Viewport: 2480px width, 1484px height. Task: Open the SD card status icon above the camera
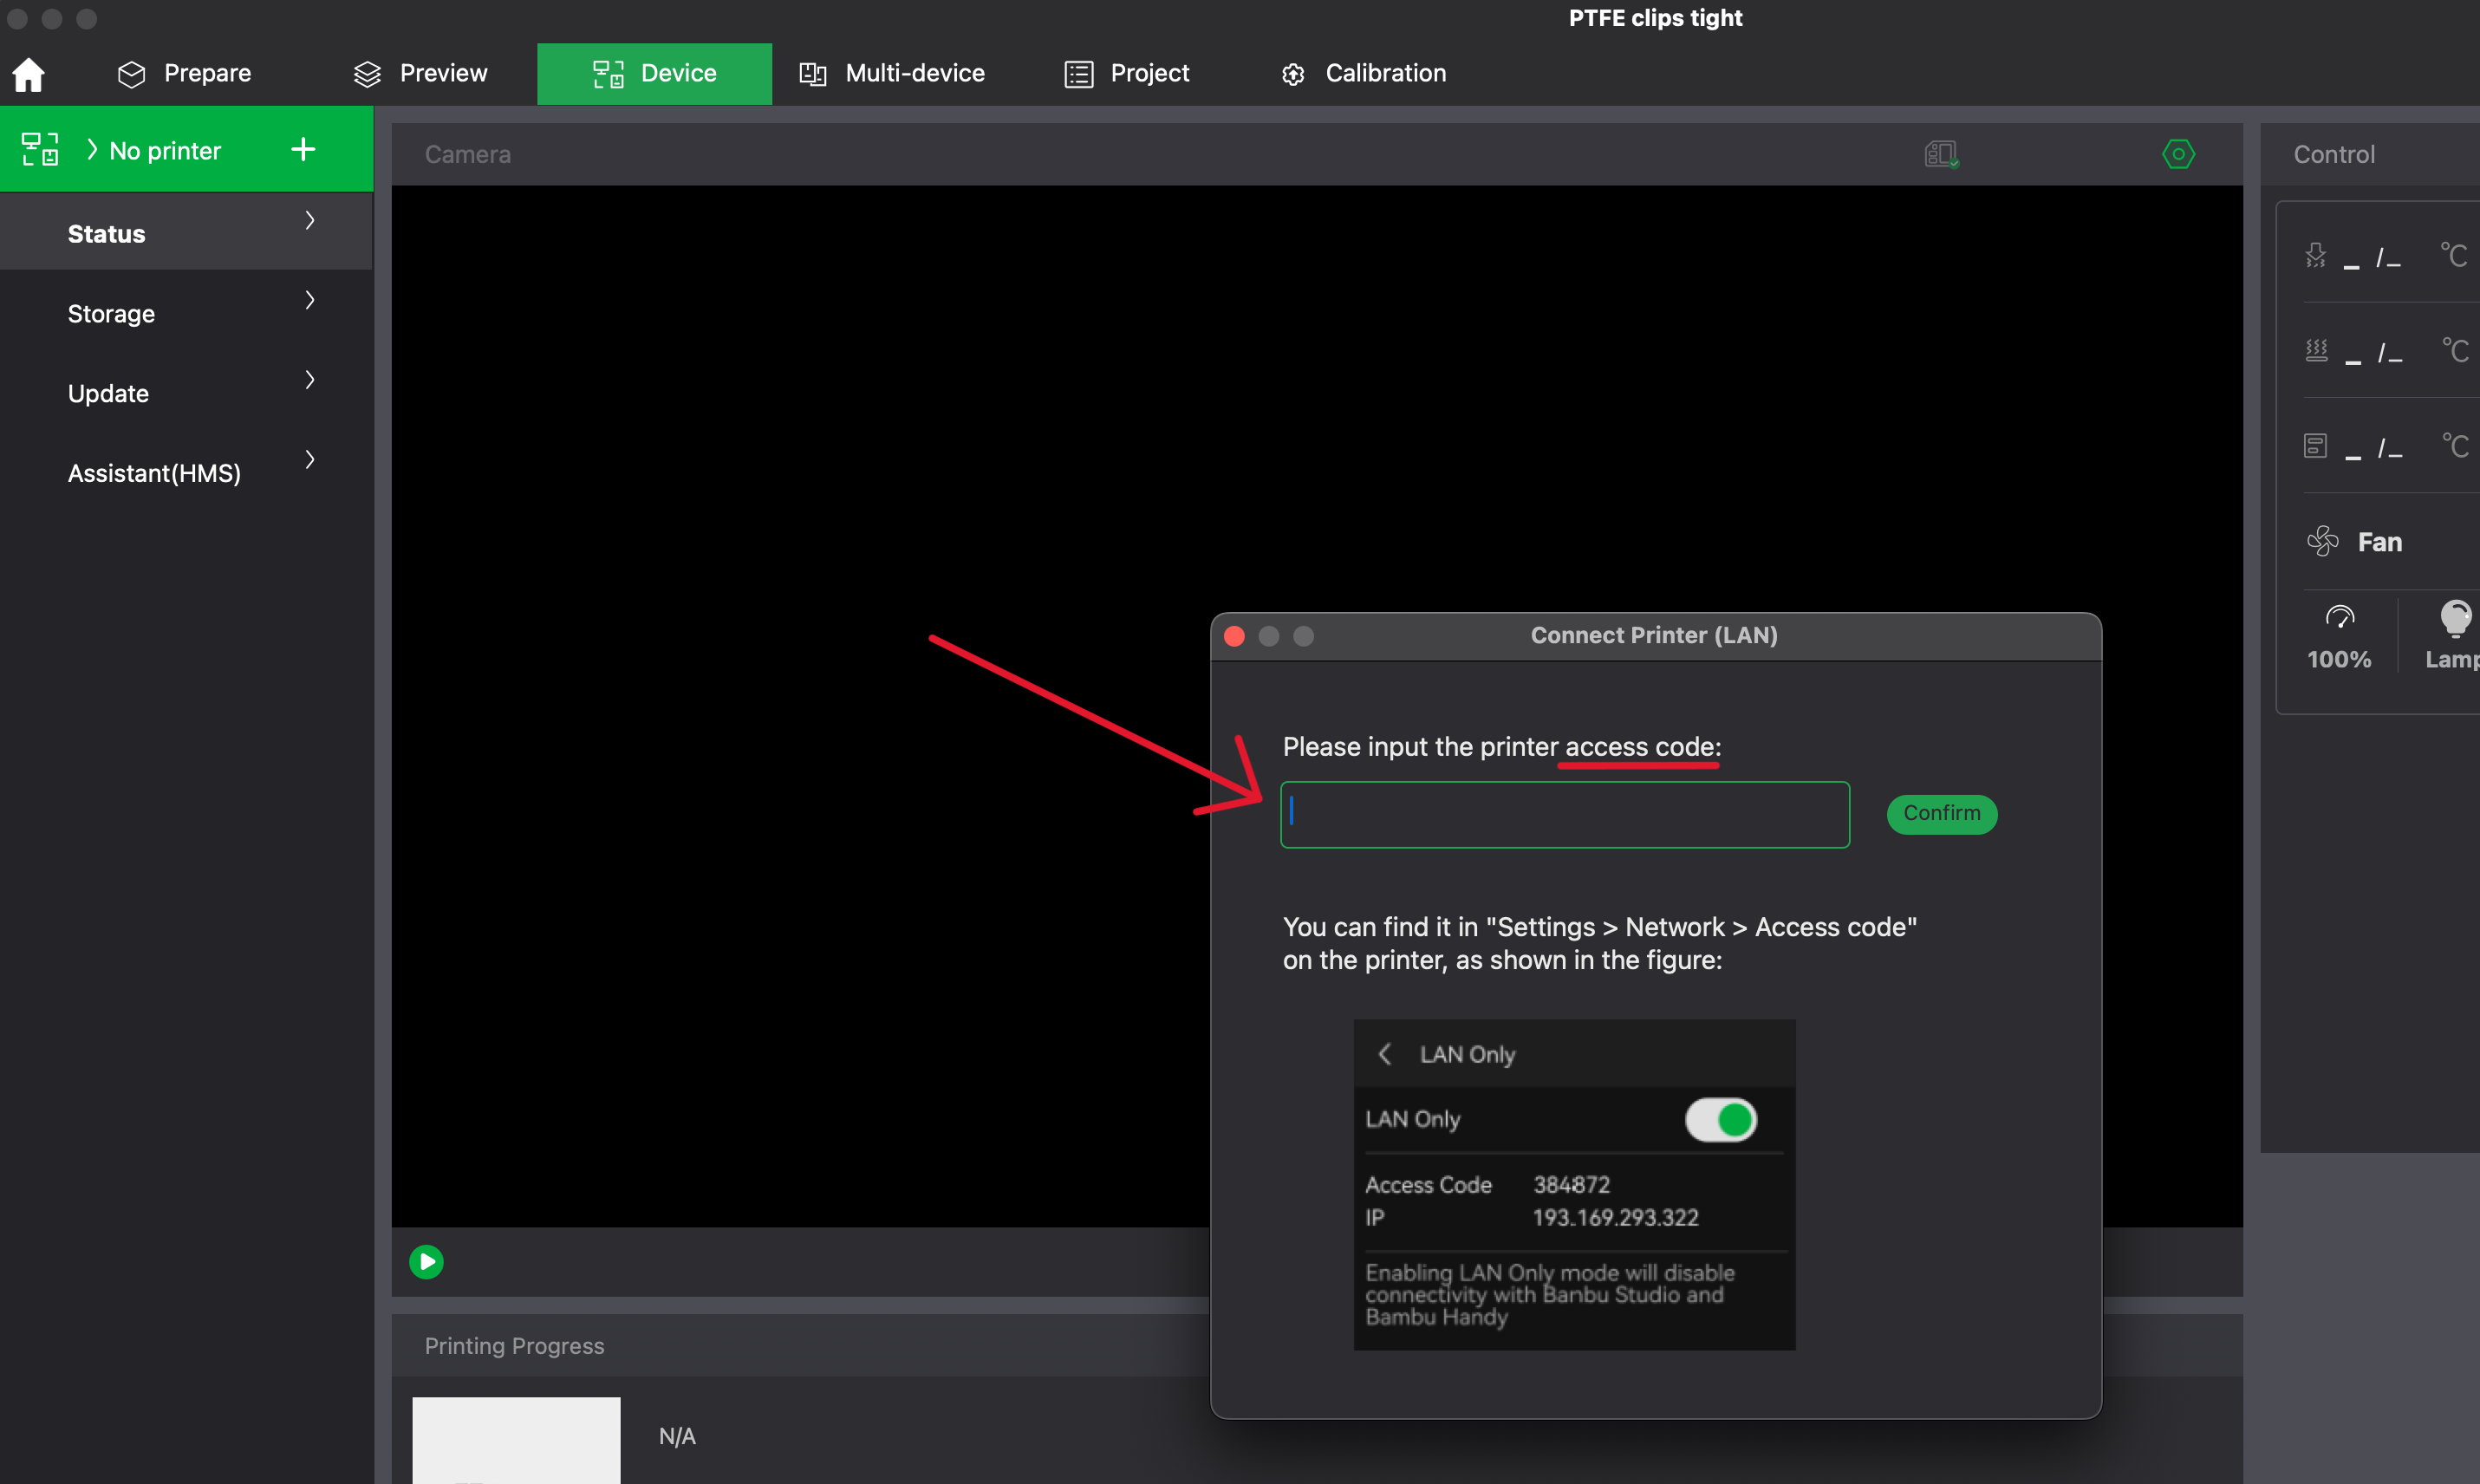[x=1940, y=154]
